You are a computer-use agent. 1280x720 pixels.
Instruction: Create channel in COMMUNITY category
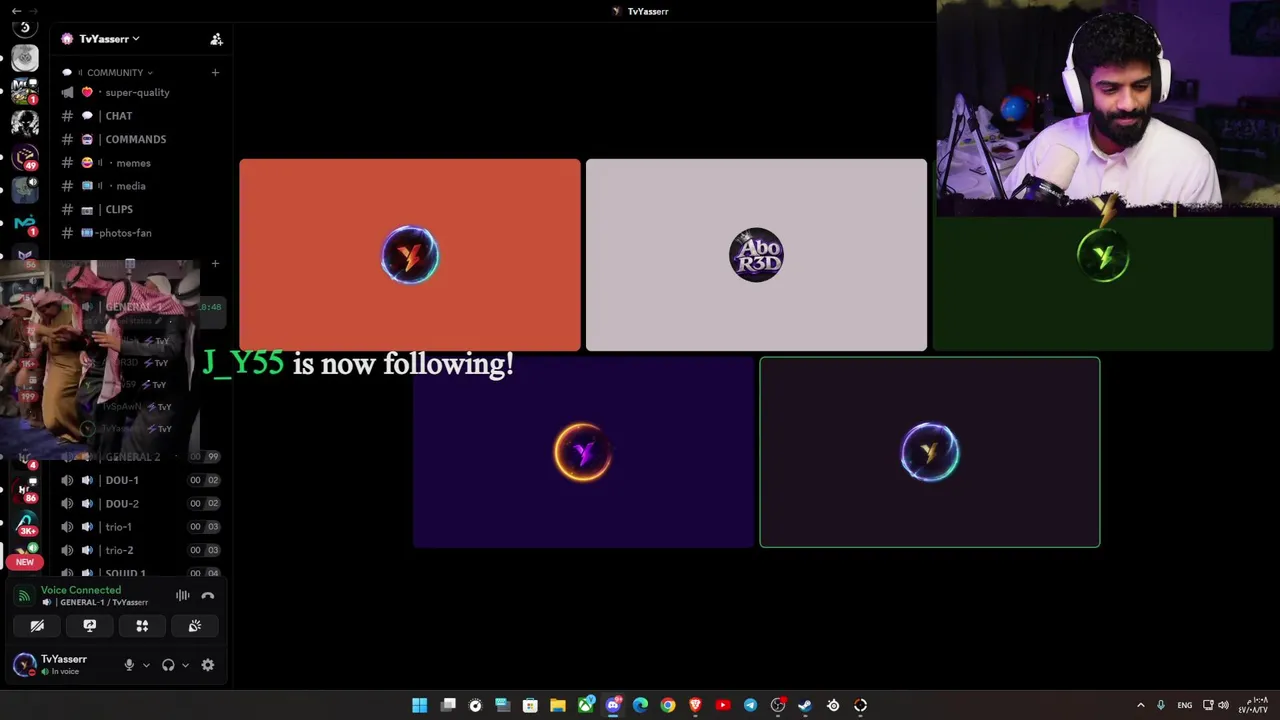point(215,72)
